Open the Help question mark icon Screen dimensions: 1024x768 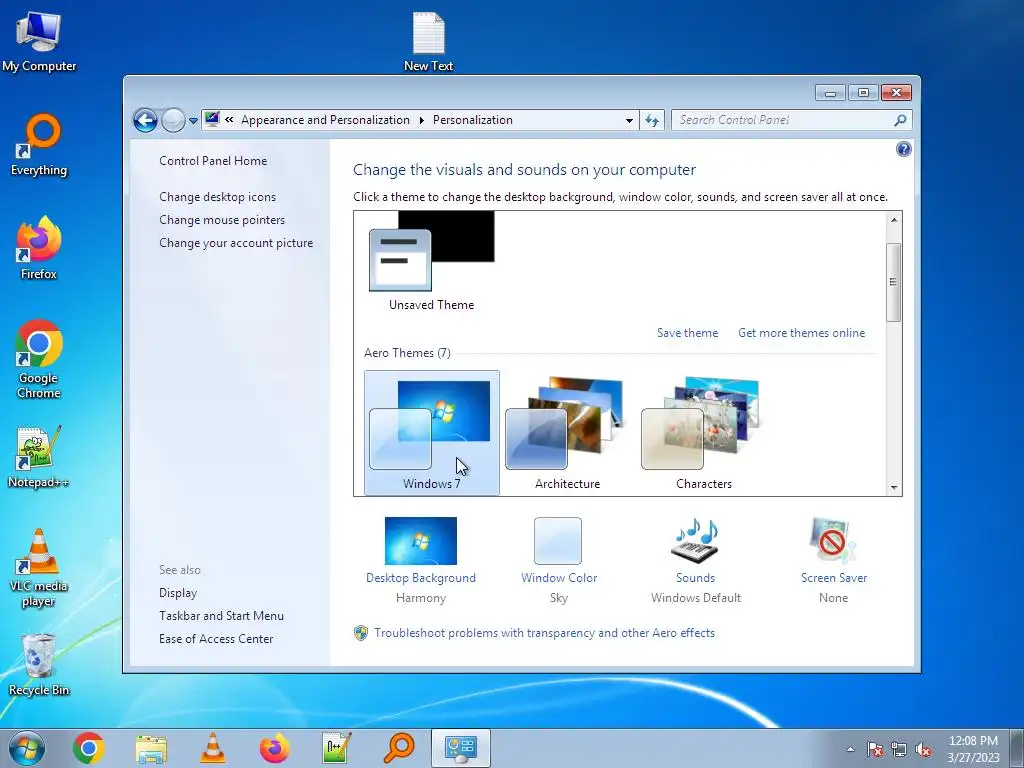tap(903, 150)
